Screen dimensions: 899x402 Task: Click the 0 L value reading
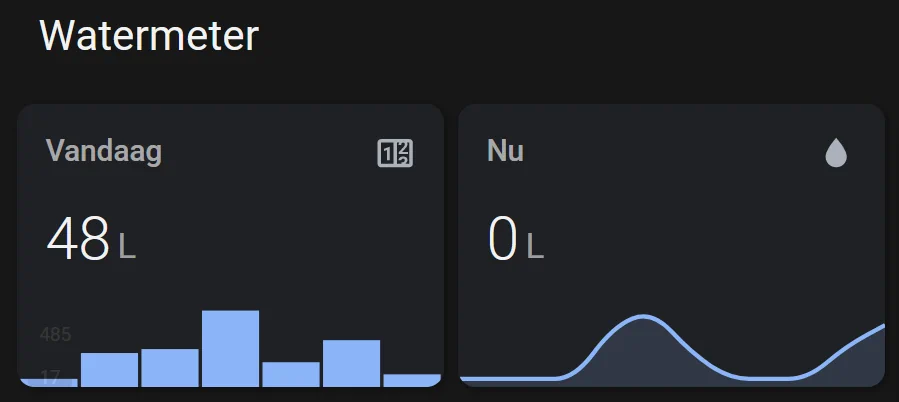[x=515, y=239]
